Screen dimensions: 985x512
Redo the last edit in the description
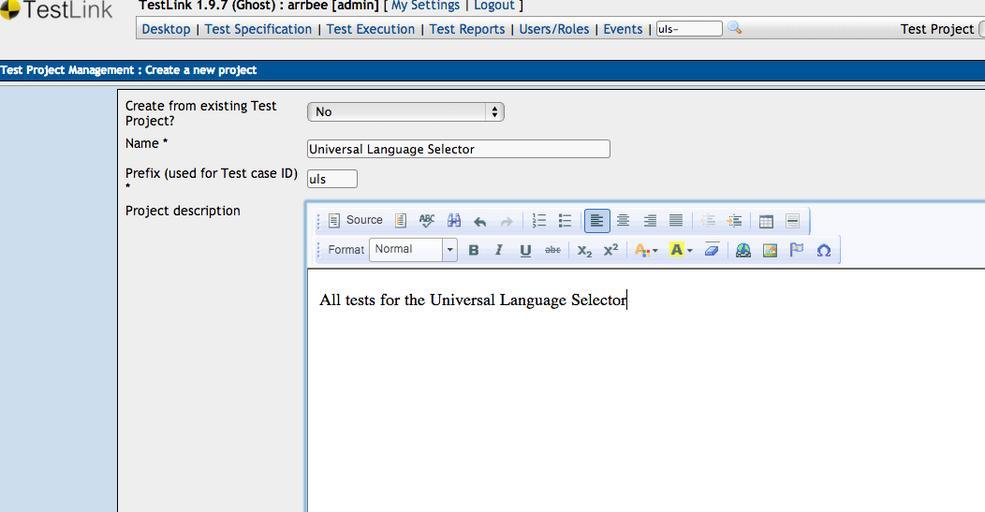(x=506, y=221)
